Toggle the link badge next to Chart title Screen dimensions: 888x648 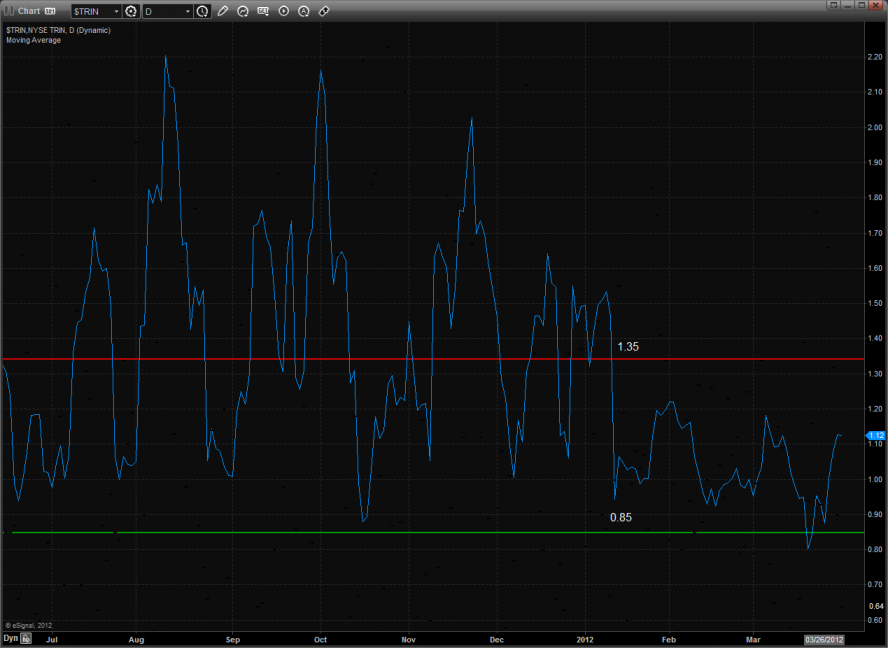(x=49, y=11)
